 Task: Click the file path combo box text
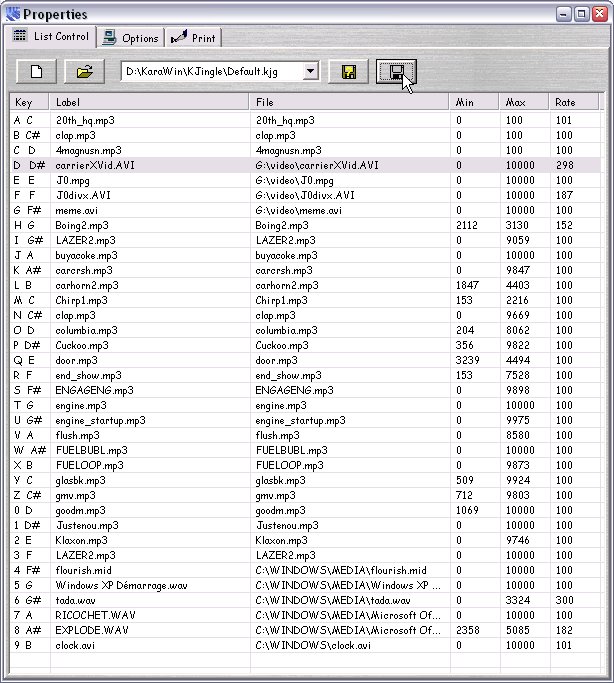210,71
